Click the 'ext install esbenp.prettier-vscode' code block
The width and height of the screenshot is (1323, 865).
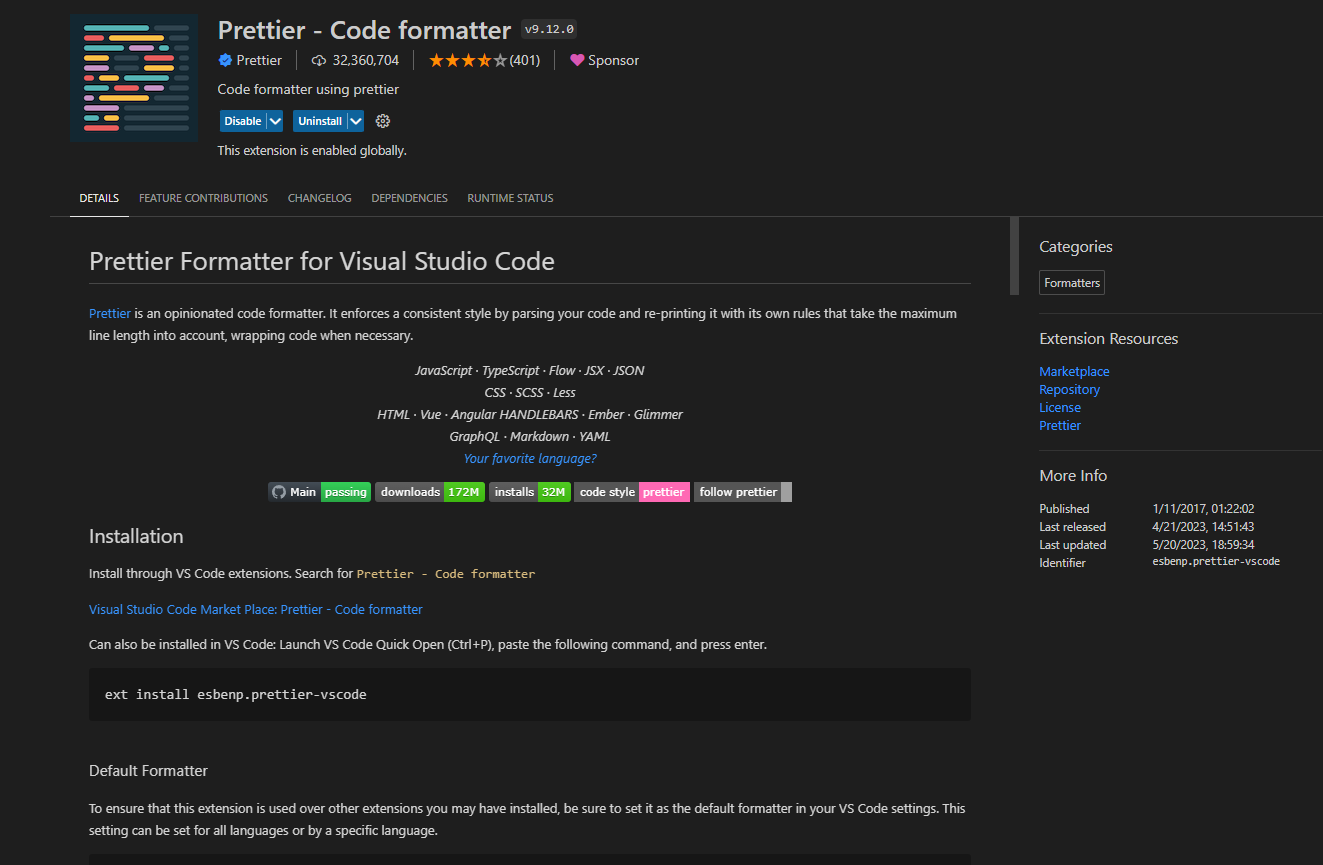530,694
